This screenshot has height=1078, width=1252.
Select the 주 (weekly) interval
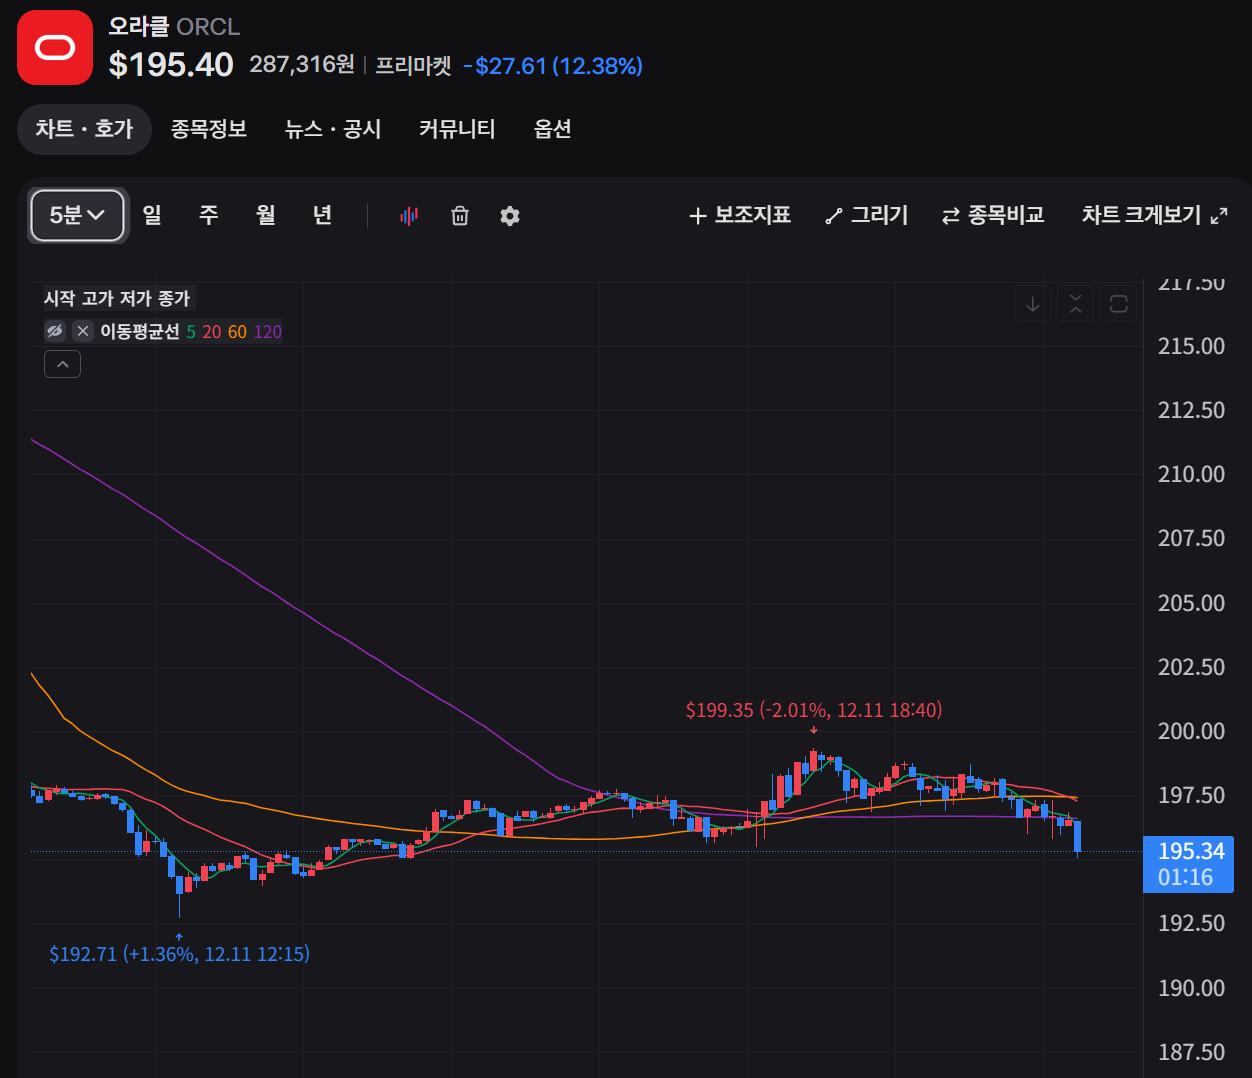(x=208, y=215)
